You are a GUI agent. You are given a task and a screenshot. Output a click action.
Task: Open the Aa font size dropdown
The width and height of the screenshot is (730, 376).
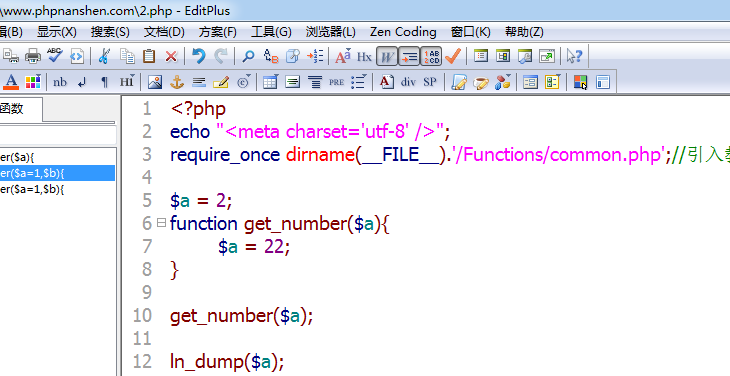tap(343, 56)
